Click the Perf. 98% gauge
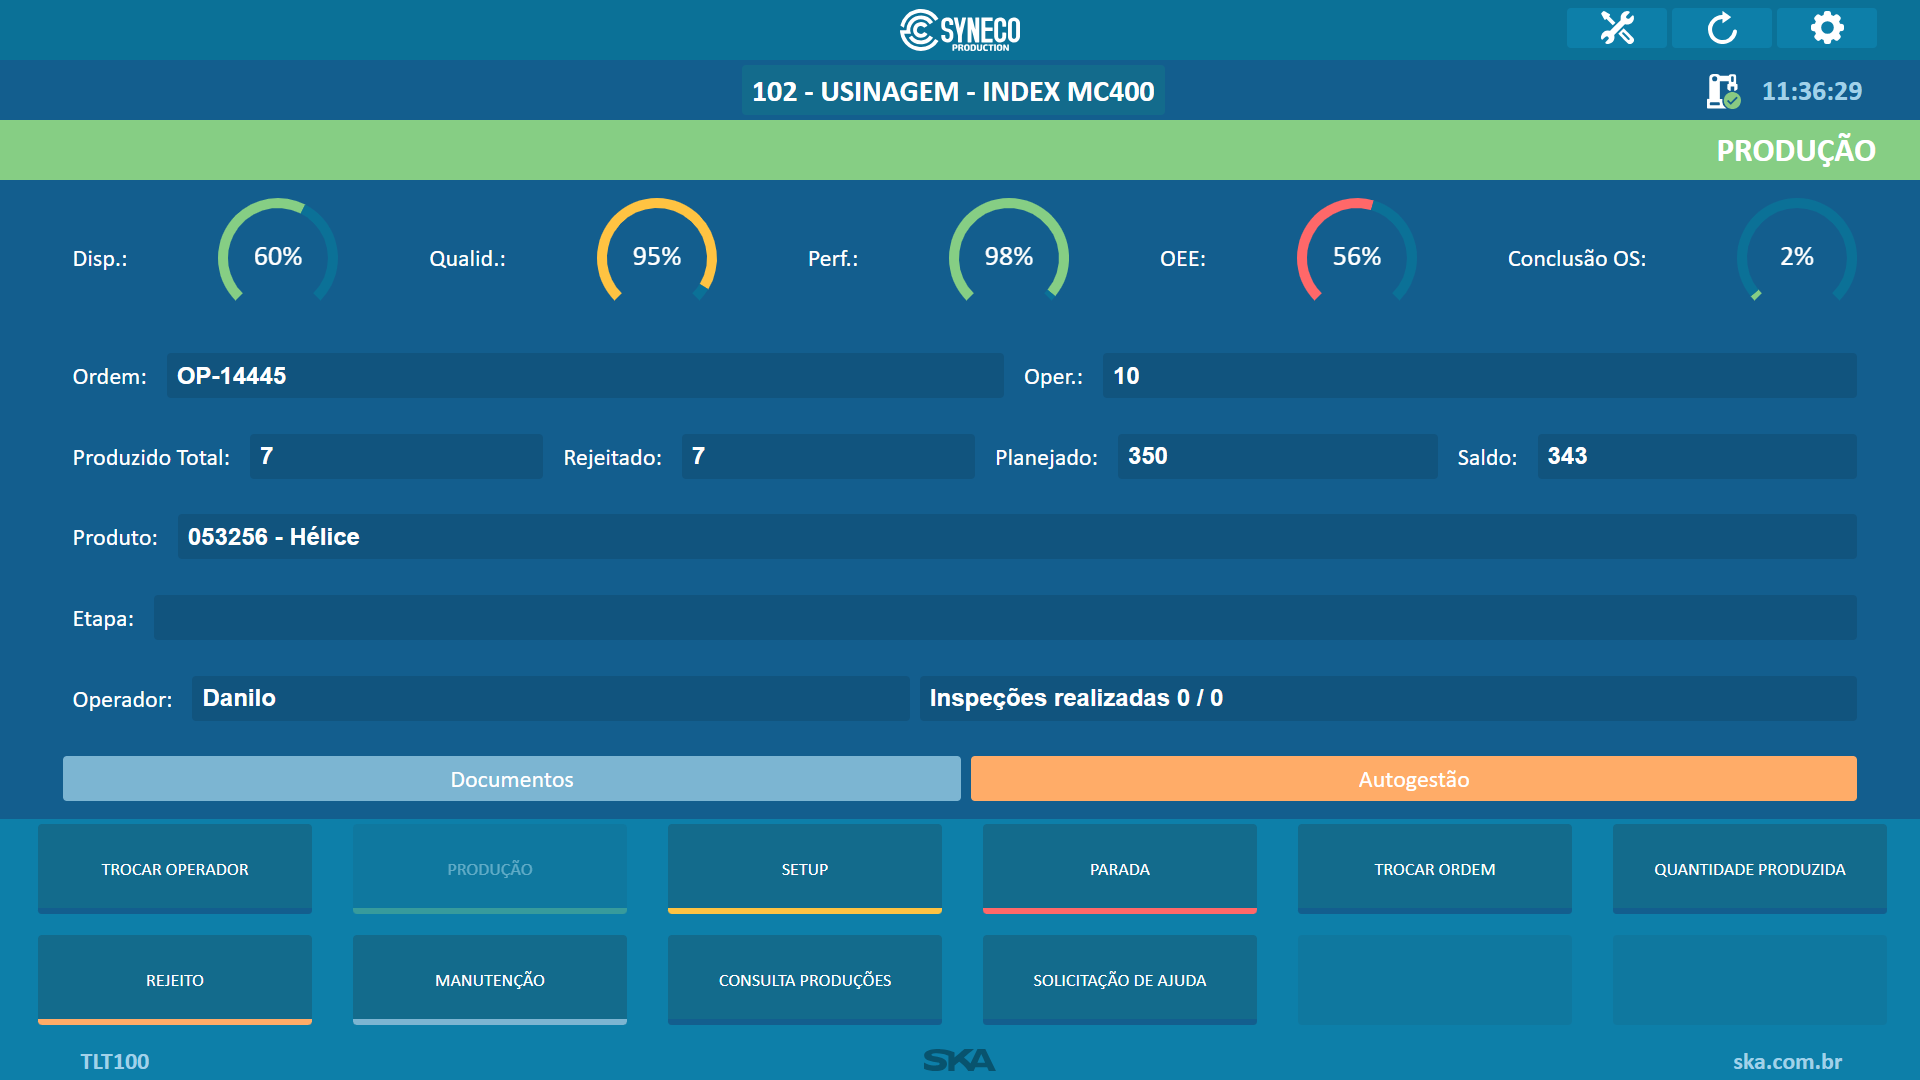Screen dimensions: 1920x1080 1009,252
